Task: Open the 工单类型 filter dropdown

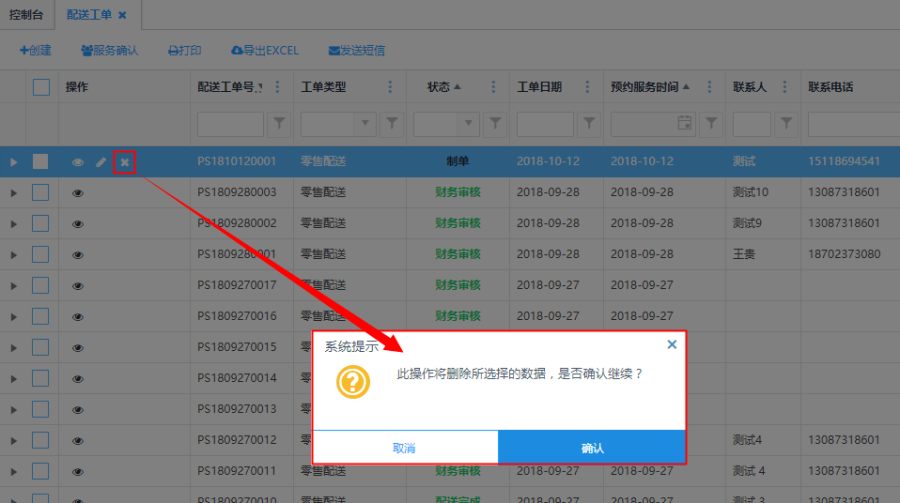Action: coord(365,123)
